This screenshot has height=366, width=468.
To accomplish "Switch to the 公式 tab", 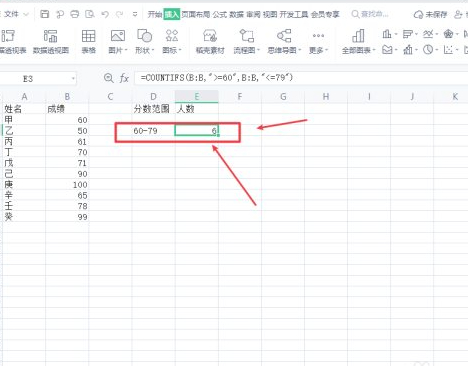I will (219, 14).
